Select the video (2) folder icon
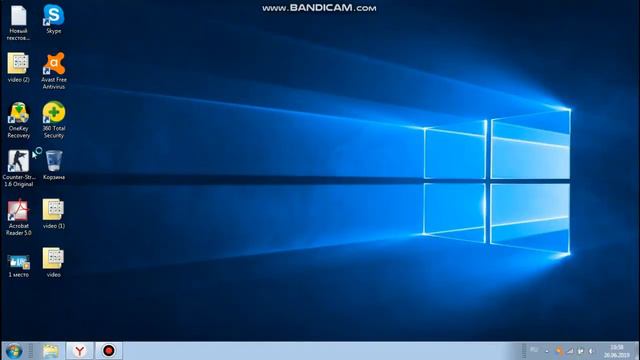This screenshot has width=640, height=360. pos(18,67)
